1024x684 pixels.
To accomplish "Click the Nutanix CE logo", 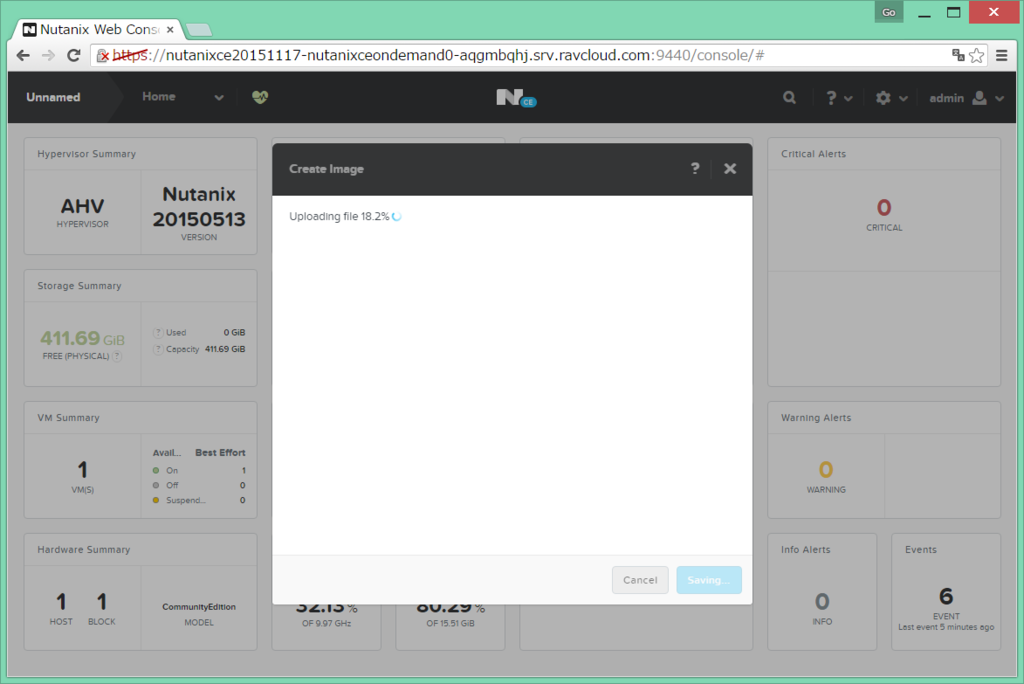I will click(516, 98).
